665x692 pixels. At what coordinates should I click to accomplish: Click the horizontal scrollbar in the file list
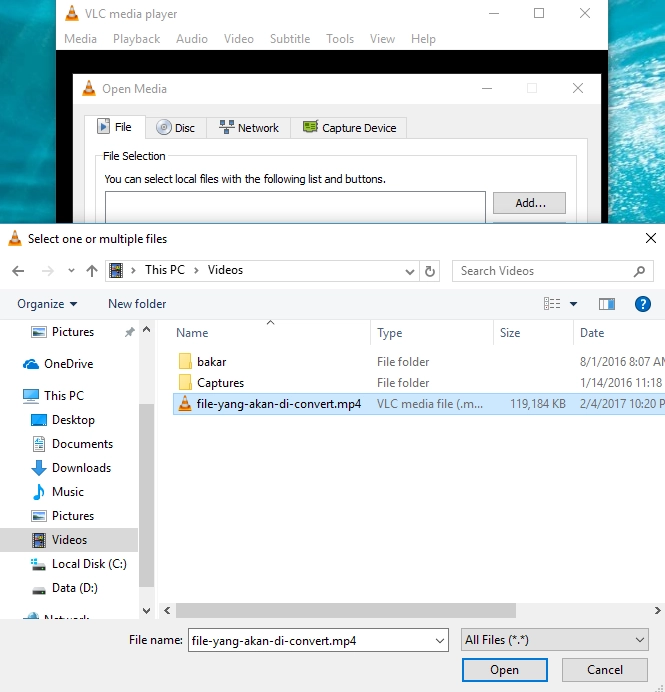pyautogui.click(x=346, y=611)
